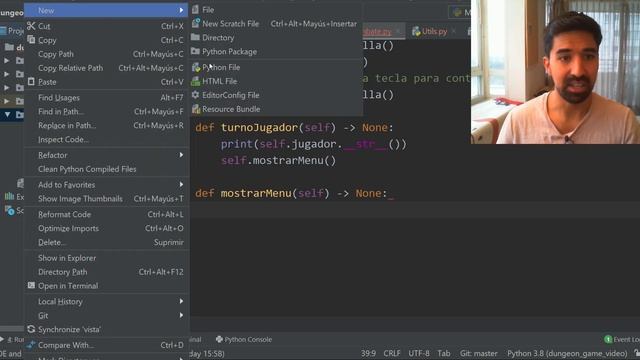
Task: Choose Find in Path...
Action: [106, 112]
